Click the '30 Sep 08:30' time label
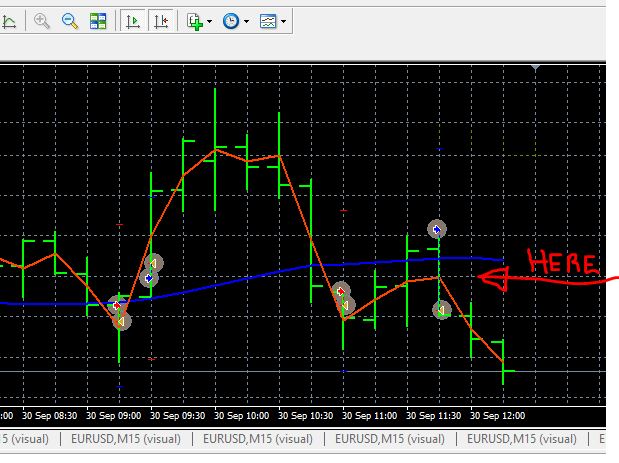Image resolution: width=619 pixels, height=463 pixels. pyautogui.click(x=50, y=416)
